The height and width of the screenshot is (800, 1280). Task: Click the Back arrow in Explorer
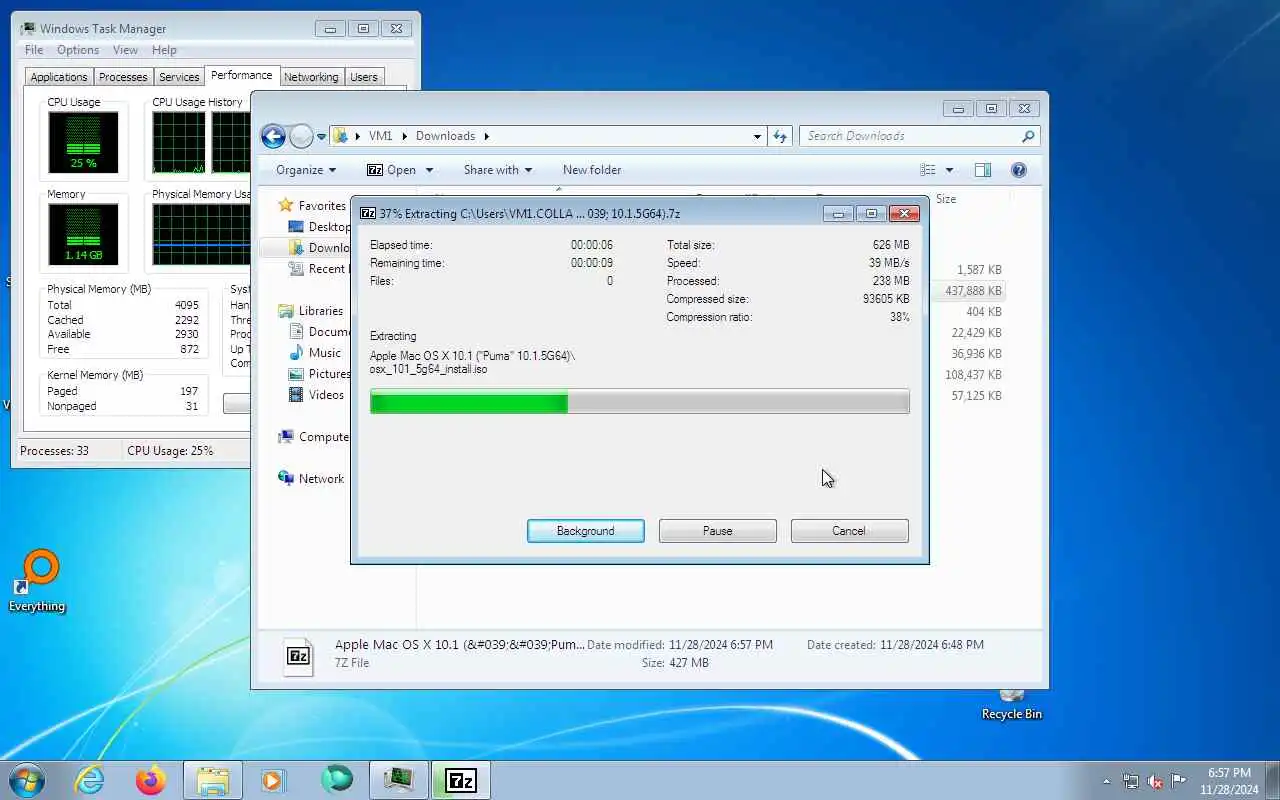pos(273,136)
